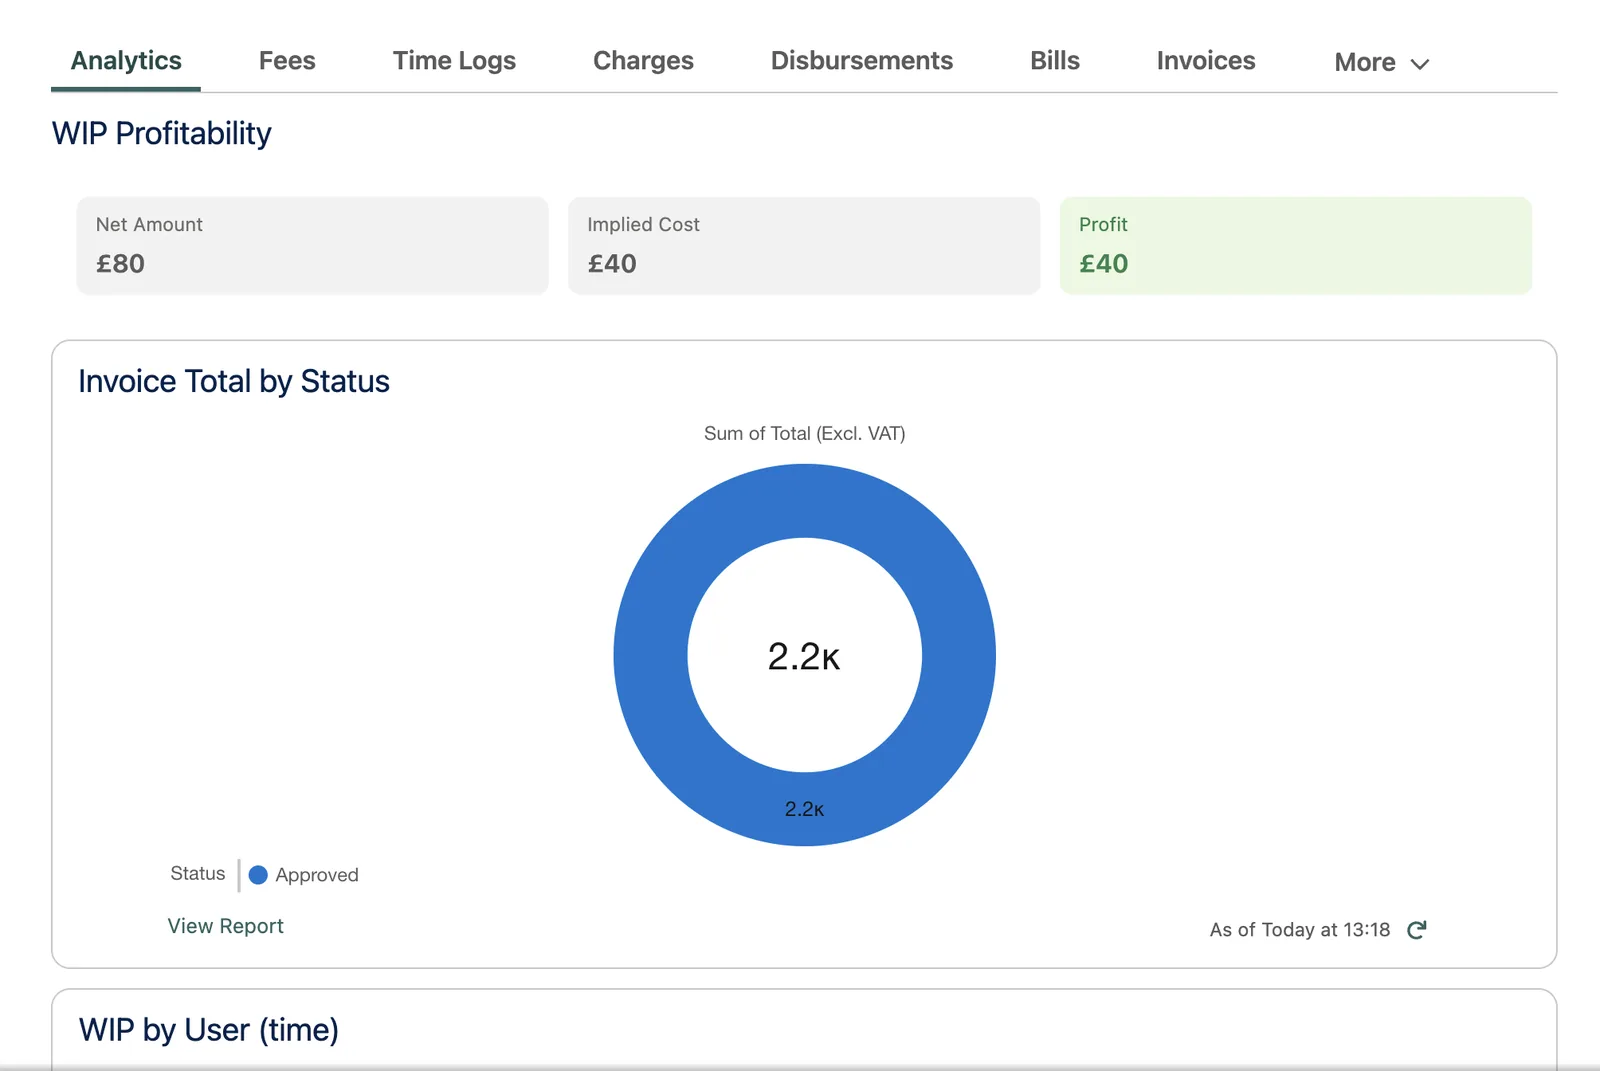
Task: Open the More tabs dropdown
Action: [1382, 62]
